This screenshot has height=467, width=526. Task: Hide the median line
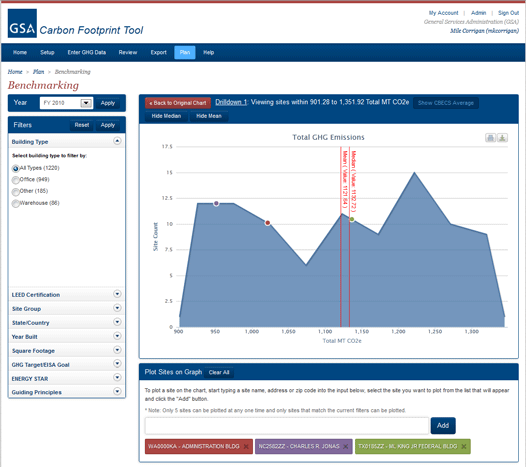tap(166, 116)
